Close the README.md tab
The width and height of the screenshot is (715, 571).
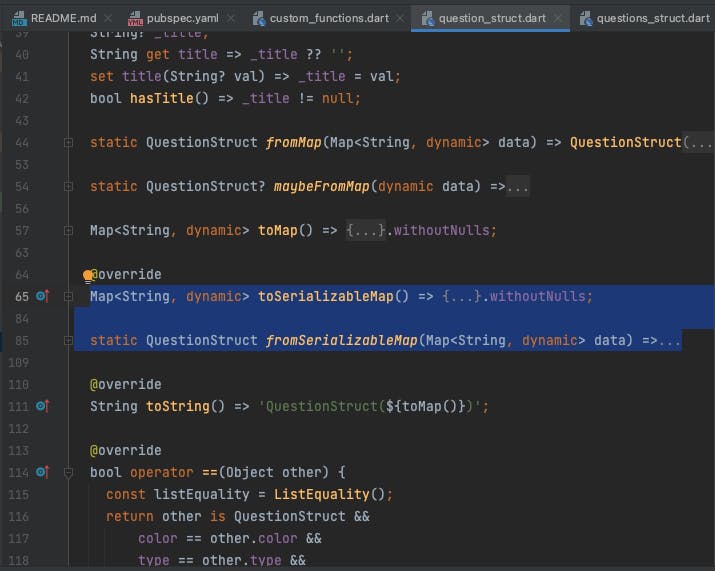coord(108,18)
